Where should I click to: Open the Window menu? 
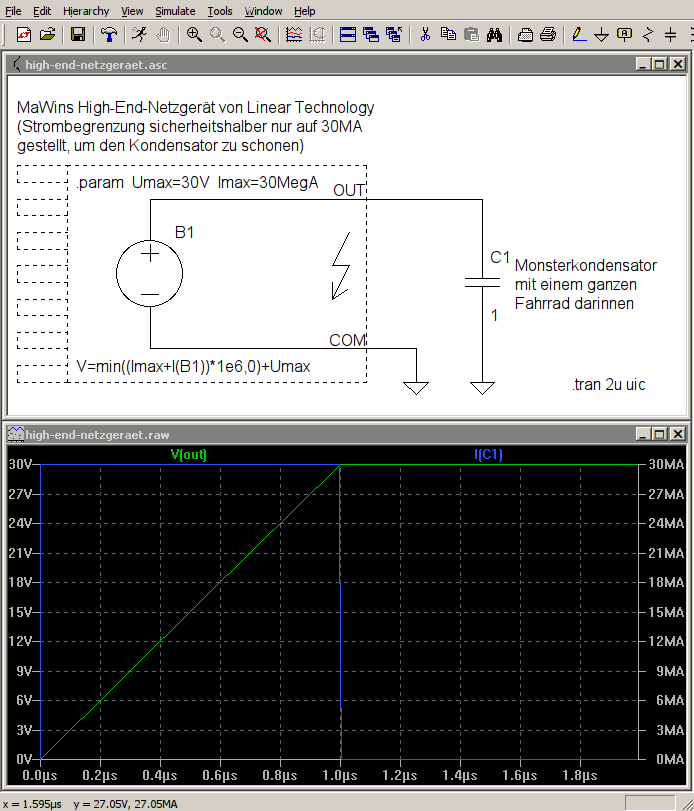click(x=263, y=11)
